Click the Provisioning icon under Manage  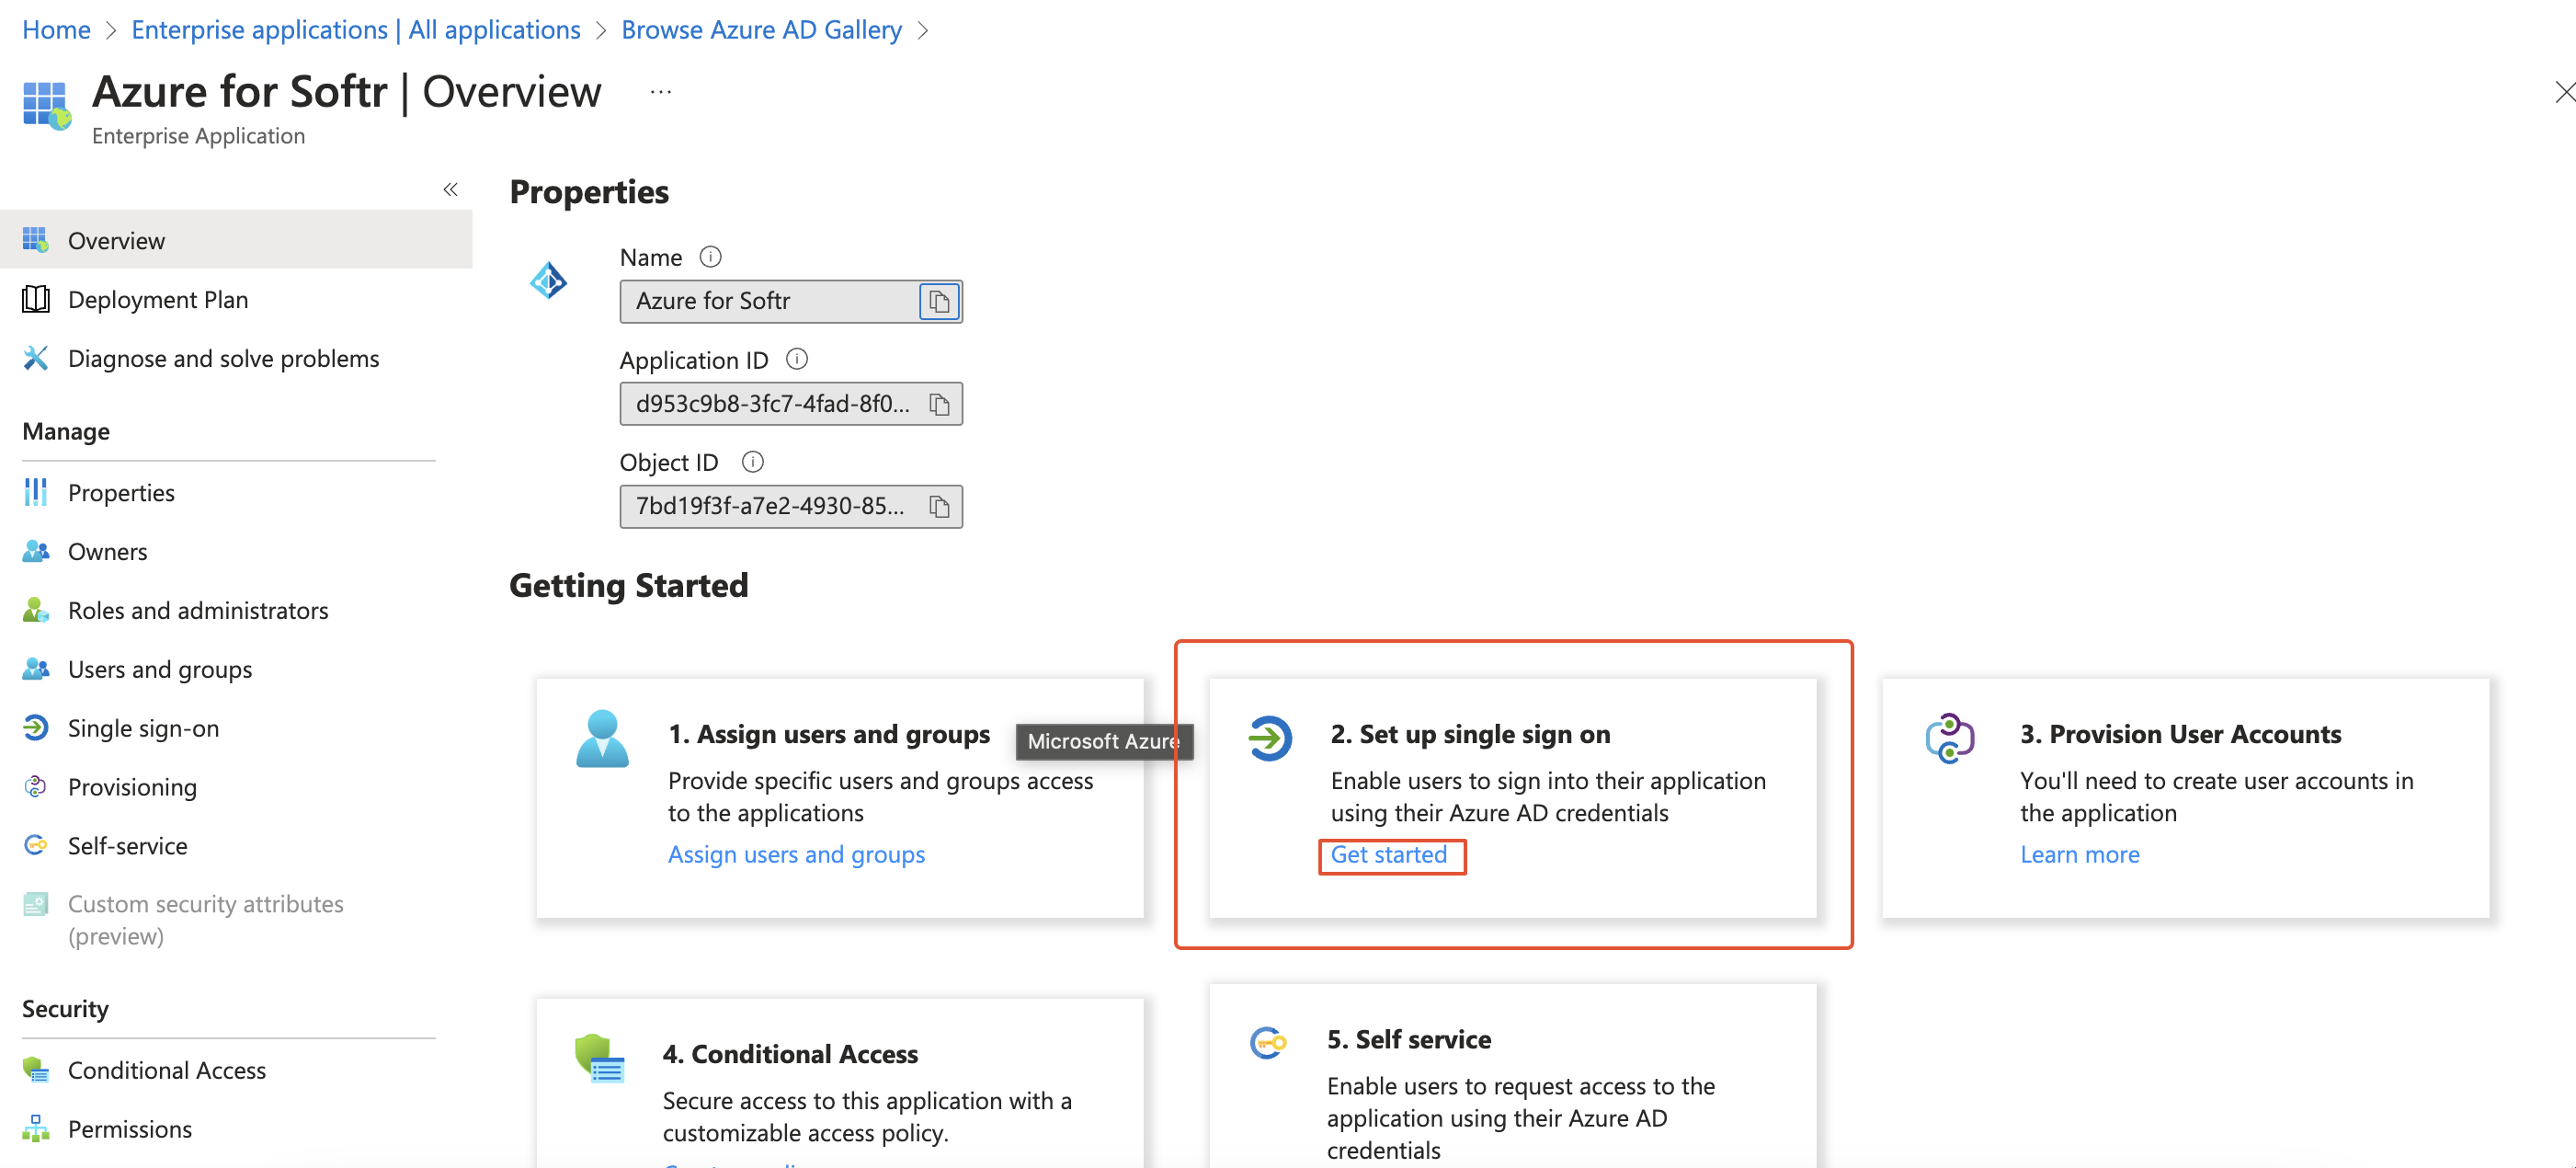pos(36,787)
